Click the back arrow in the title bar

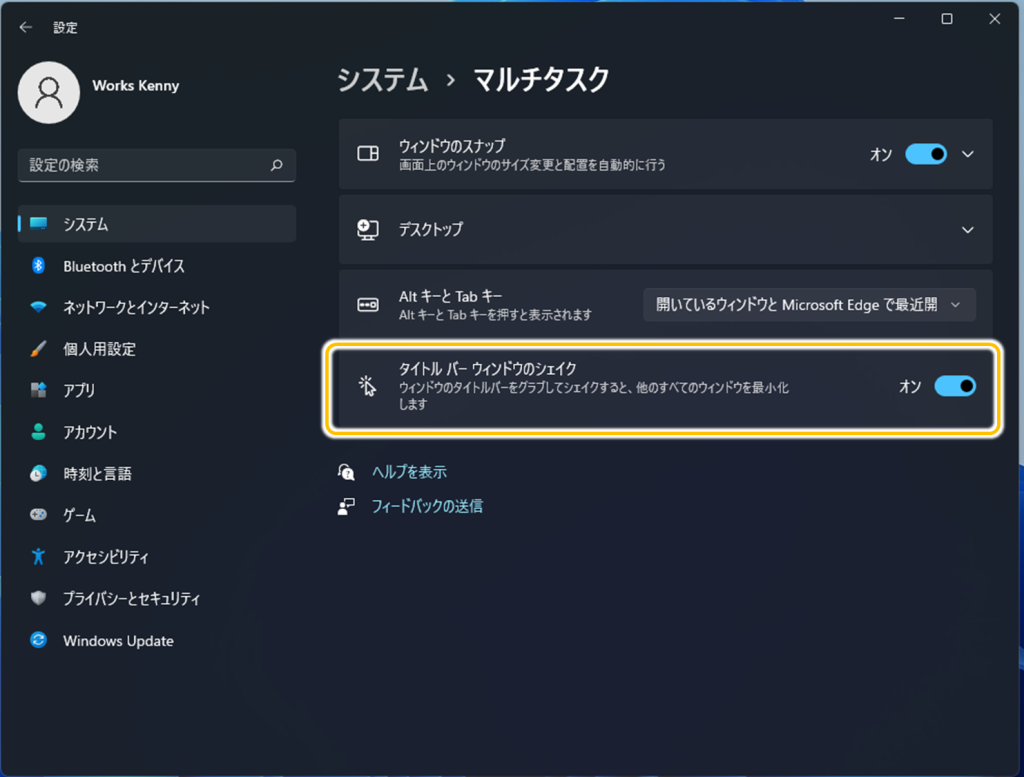[x=26, y=28]
